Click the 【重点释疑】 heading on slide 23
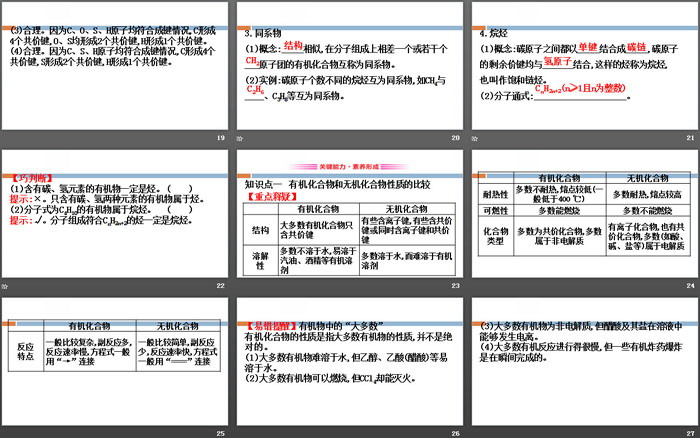This screenshot has width=700, height=438. (x=272, y=196)
